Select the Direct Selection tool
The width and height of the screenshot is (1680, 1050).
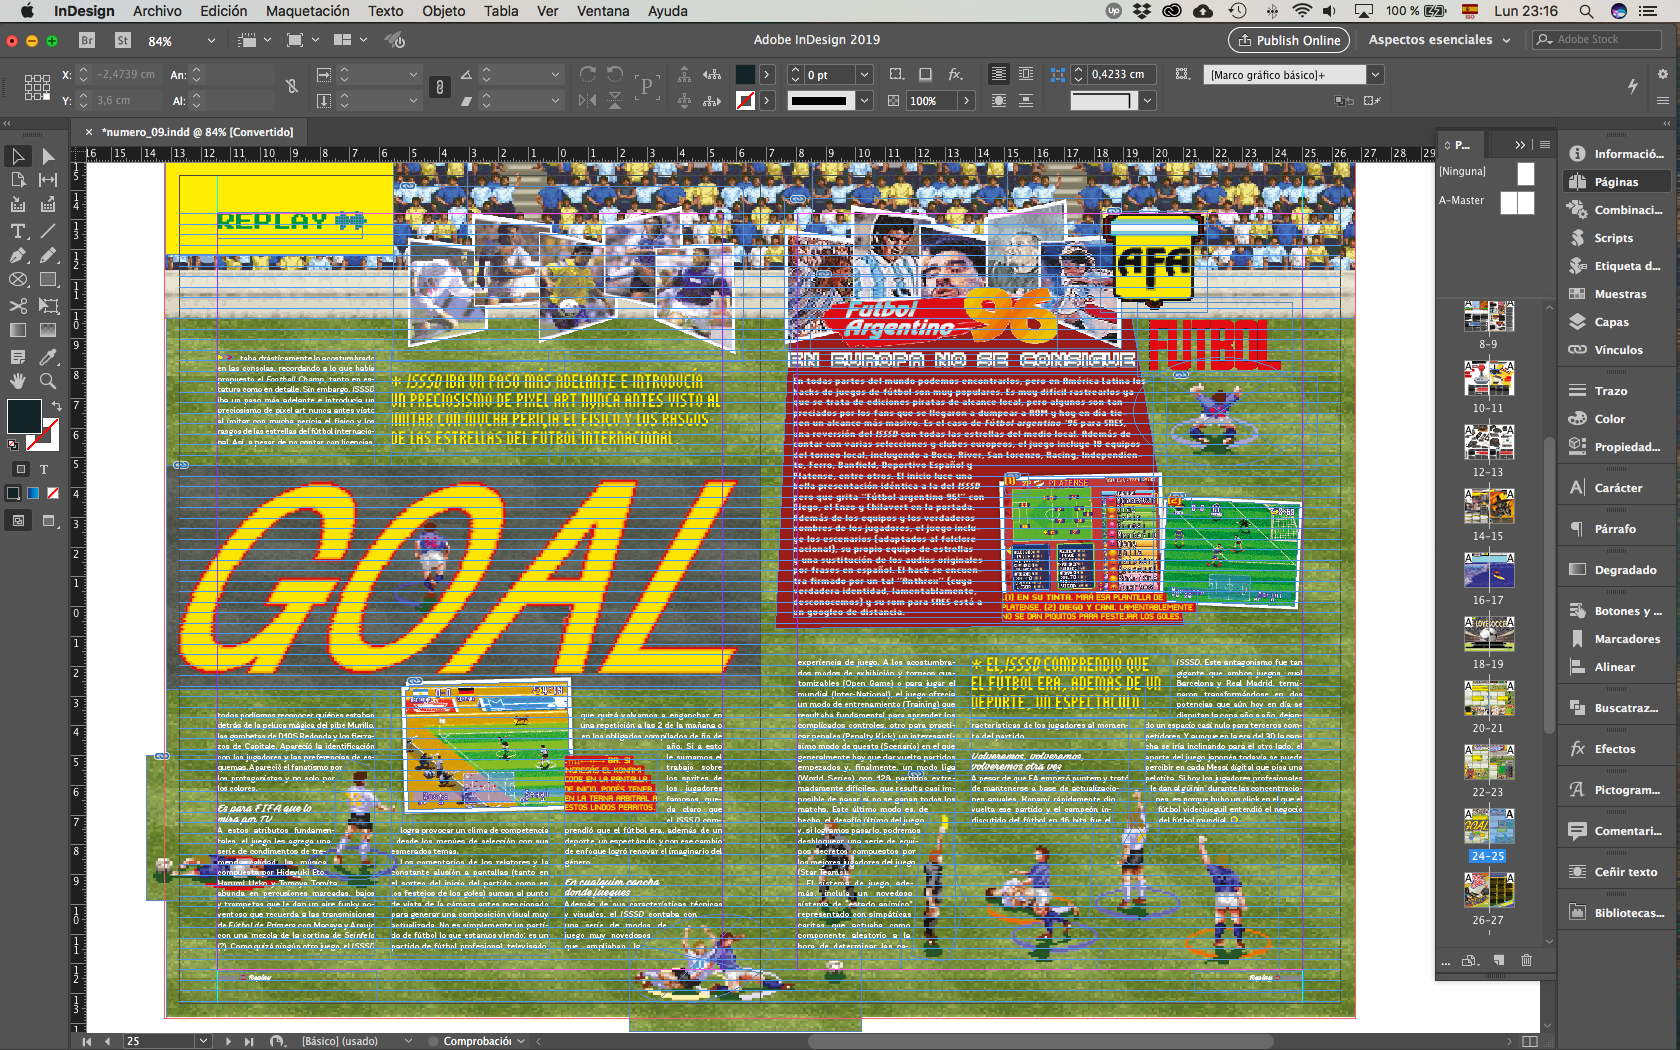coord(48,156)
